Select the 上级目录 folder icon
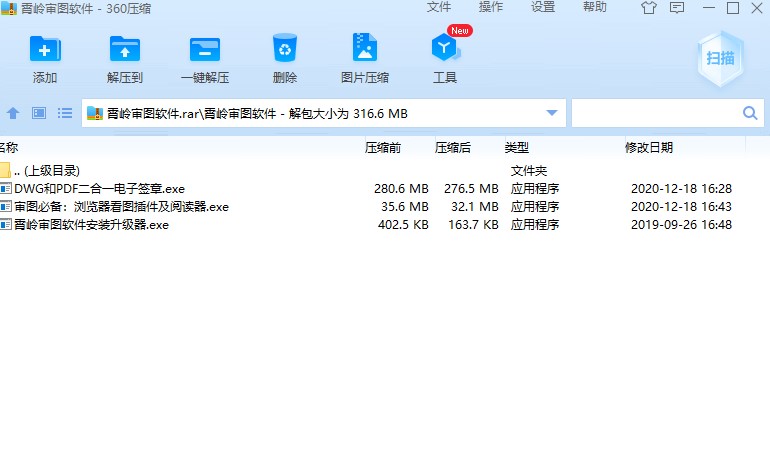 tap(5, 170)
